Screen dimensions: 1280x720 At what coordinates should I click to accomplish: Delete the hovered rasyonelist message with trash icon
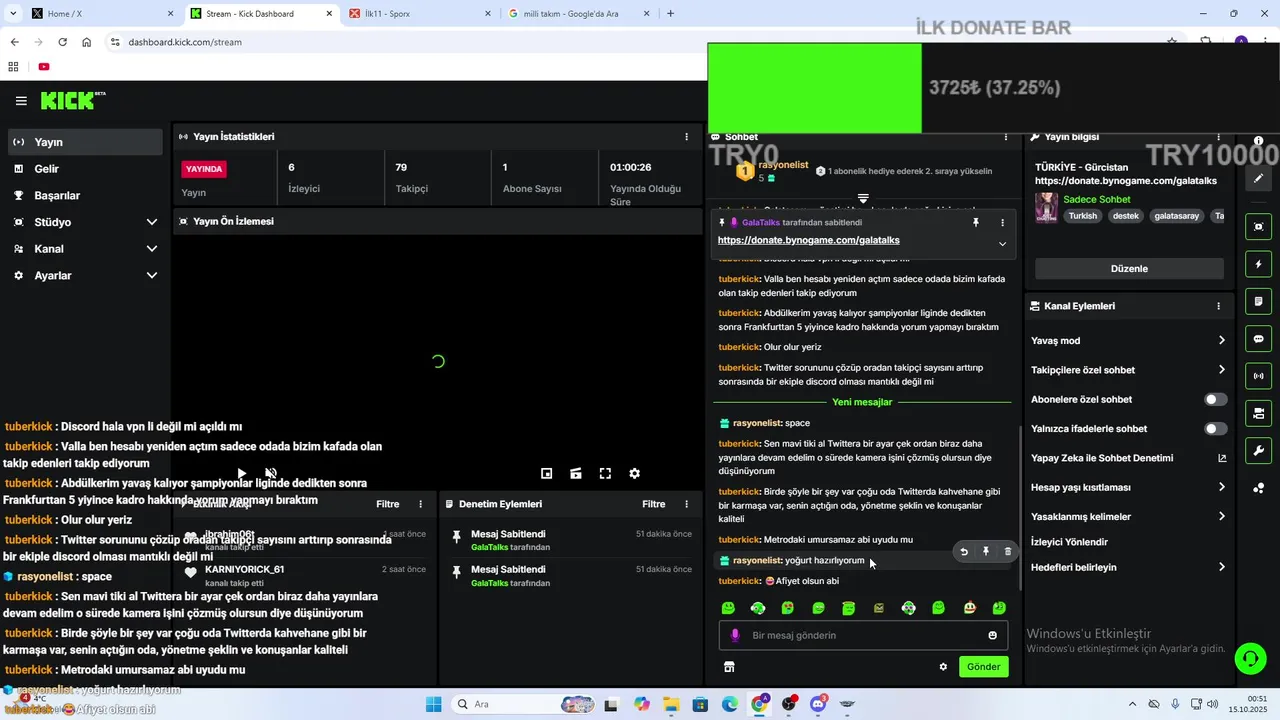click(1008, 551)
